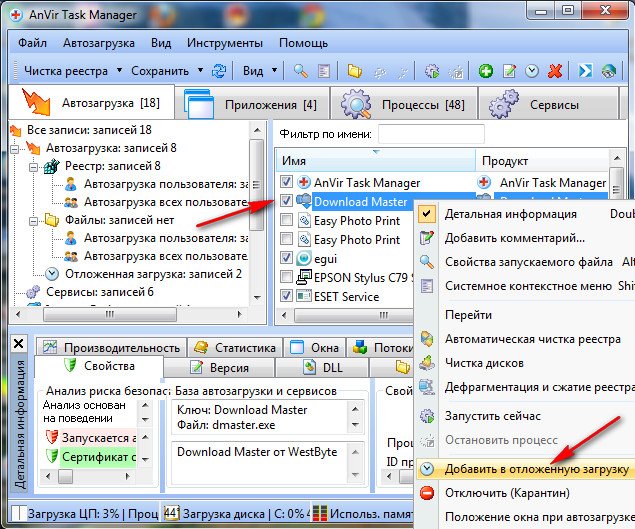Close the detailed information panel with X

tap(18, 343)
